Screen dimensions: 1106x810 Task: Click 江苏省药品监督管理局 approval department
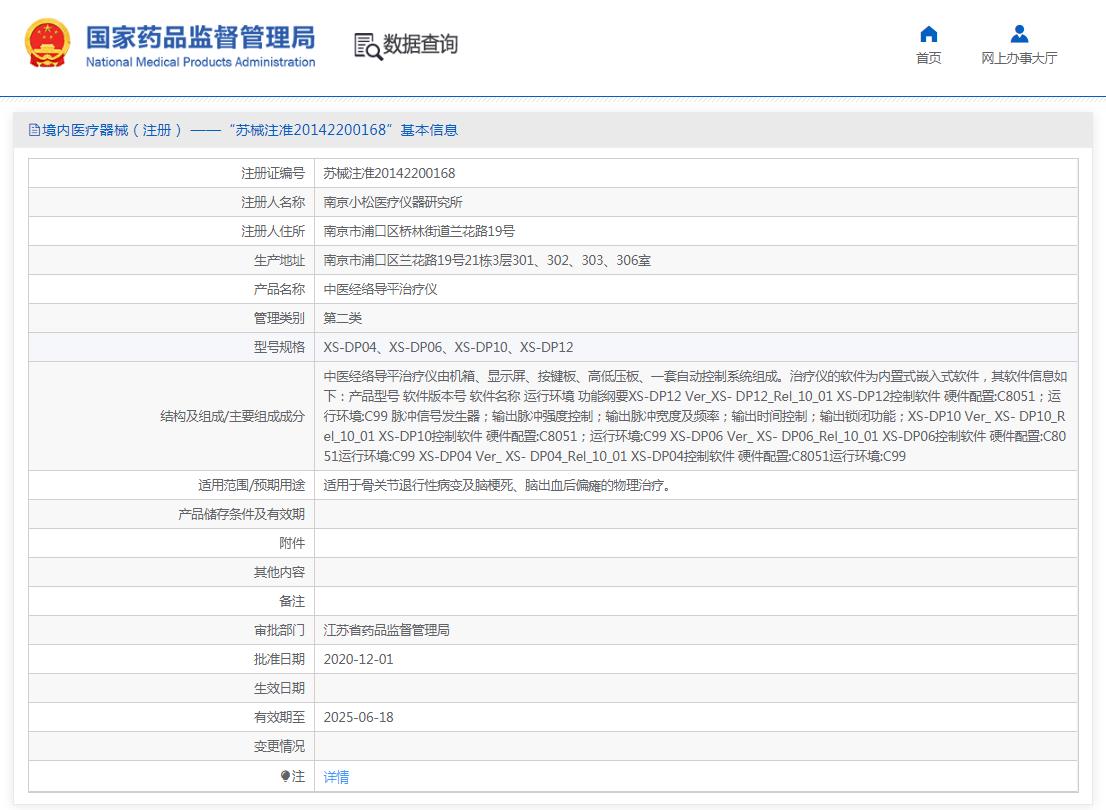(x=386, y=630)
